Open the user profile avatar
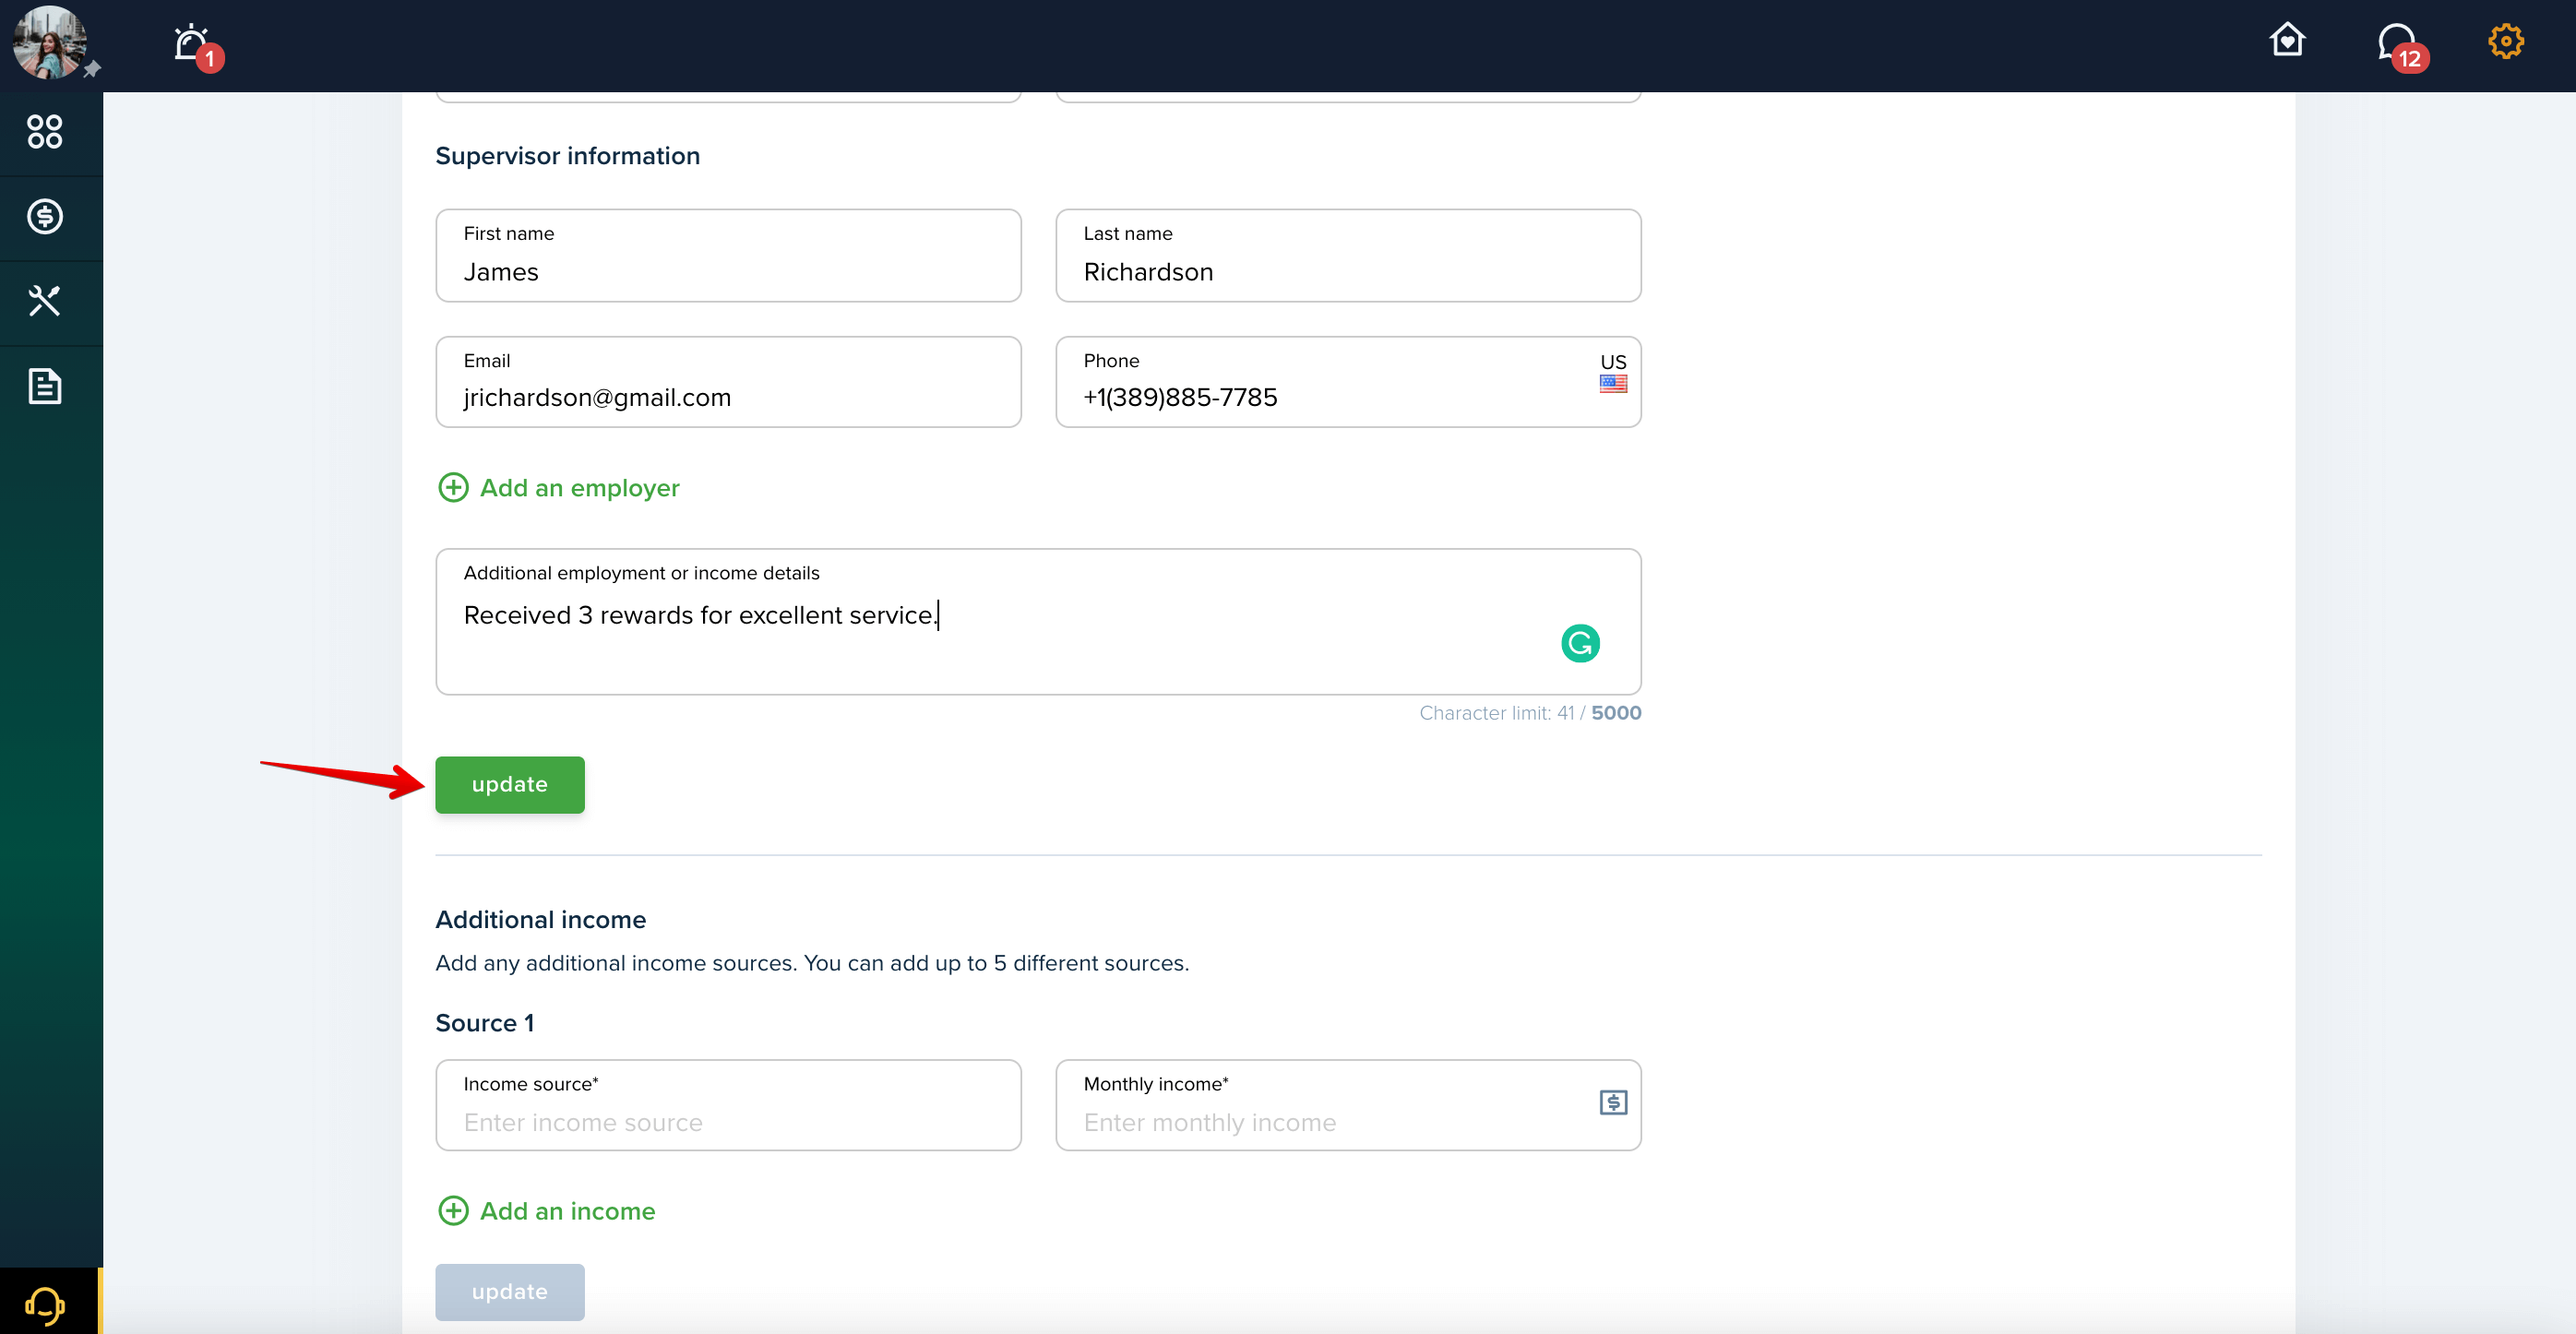This screenshot has width=2576, height=1334. (x=49, y=42)
